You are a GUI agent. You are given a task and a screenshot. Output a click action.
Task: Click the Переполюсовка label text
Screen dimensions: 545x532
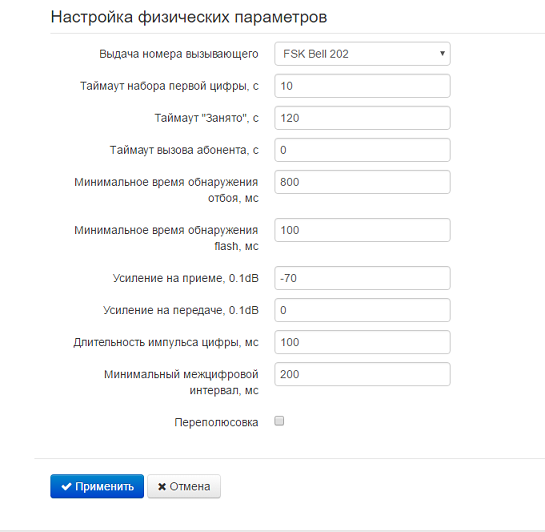216,422
